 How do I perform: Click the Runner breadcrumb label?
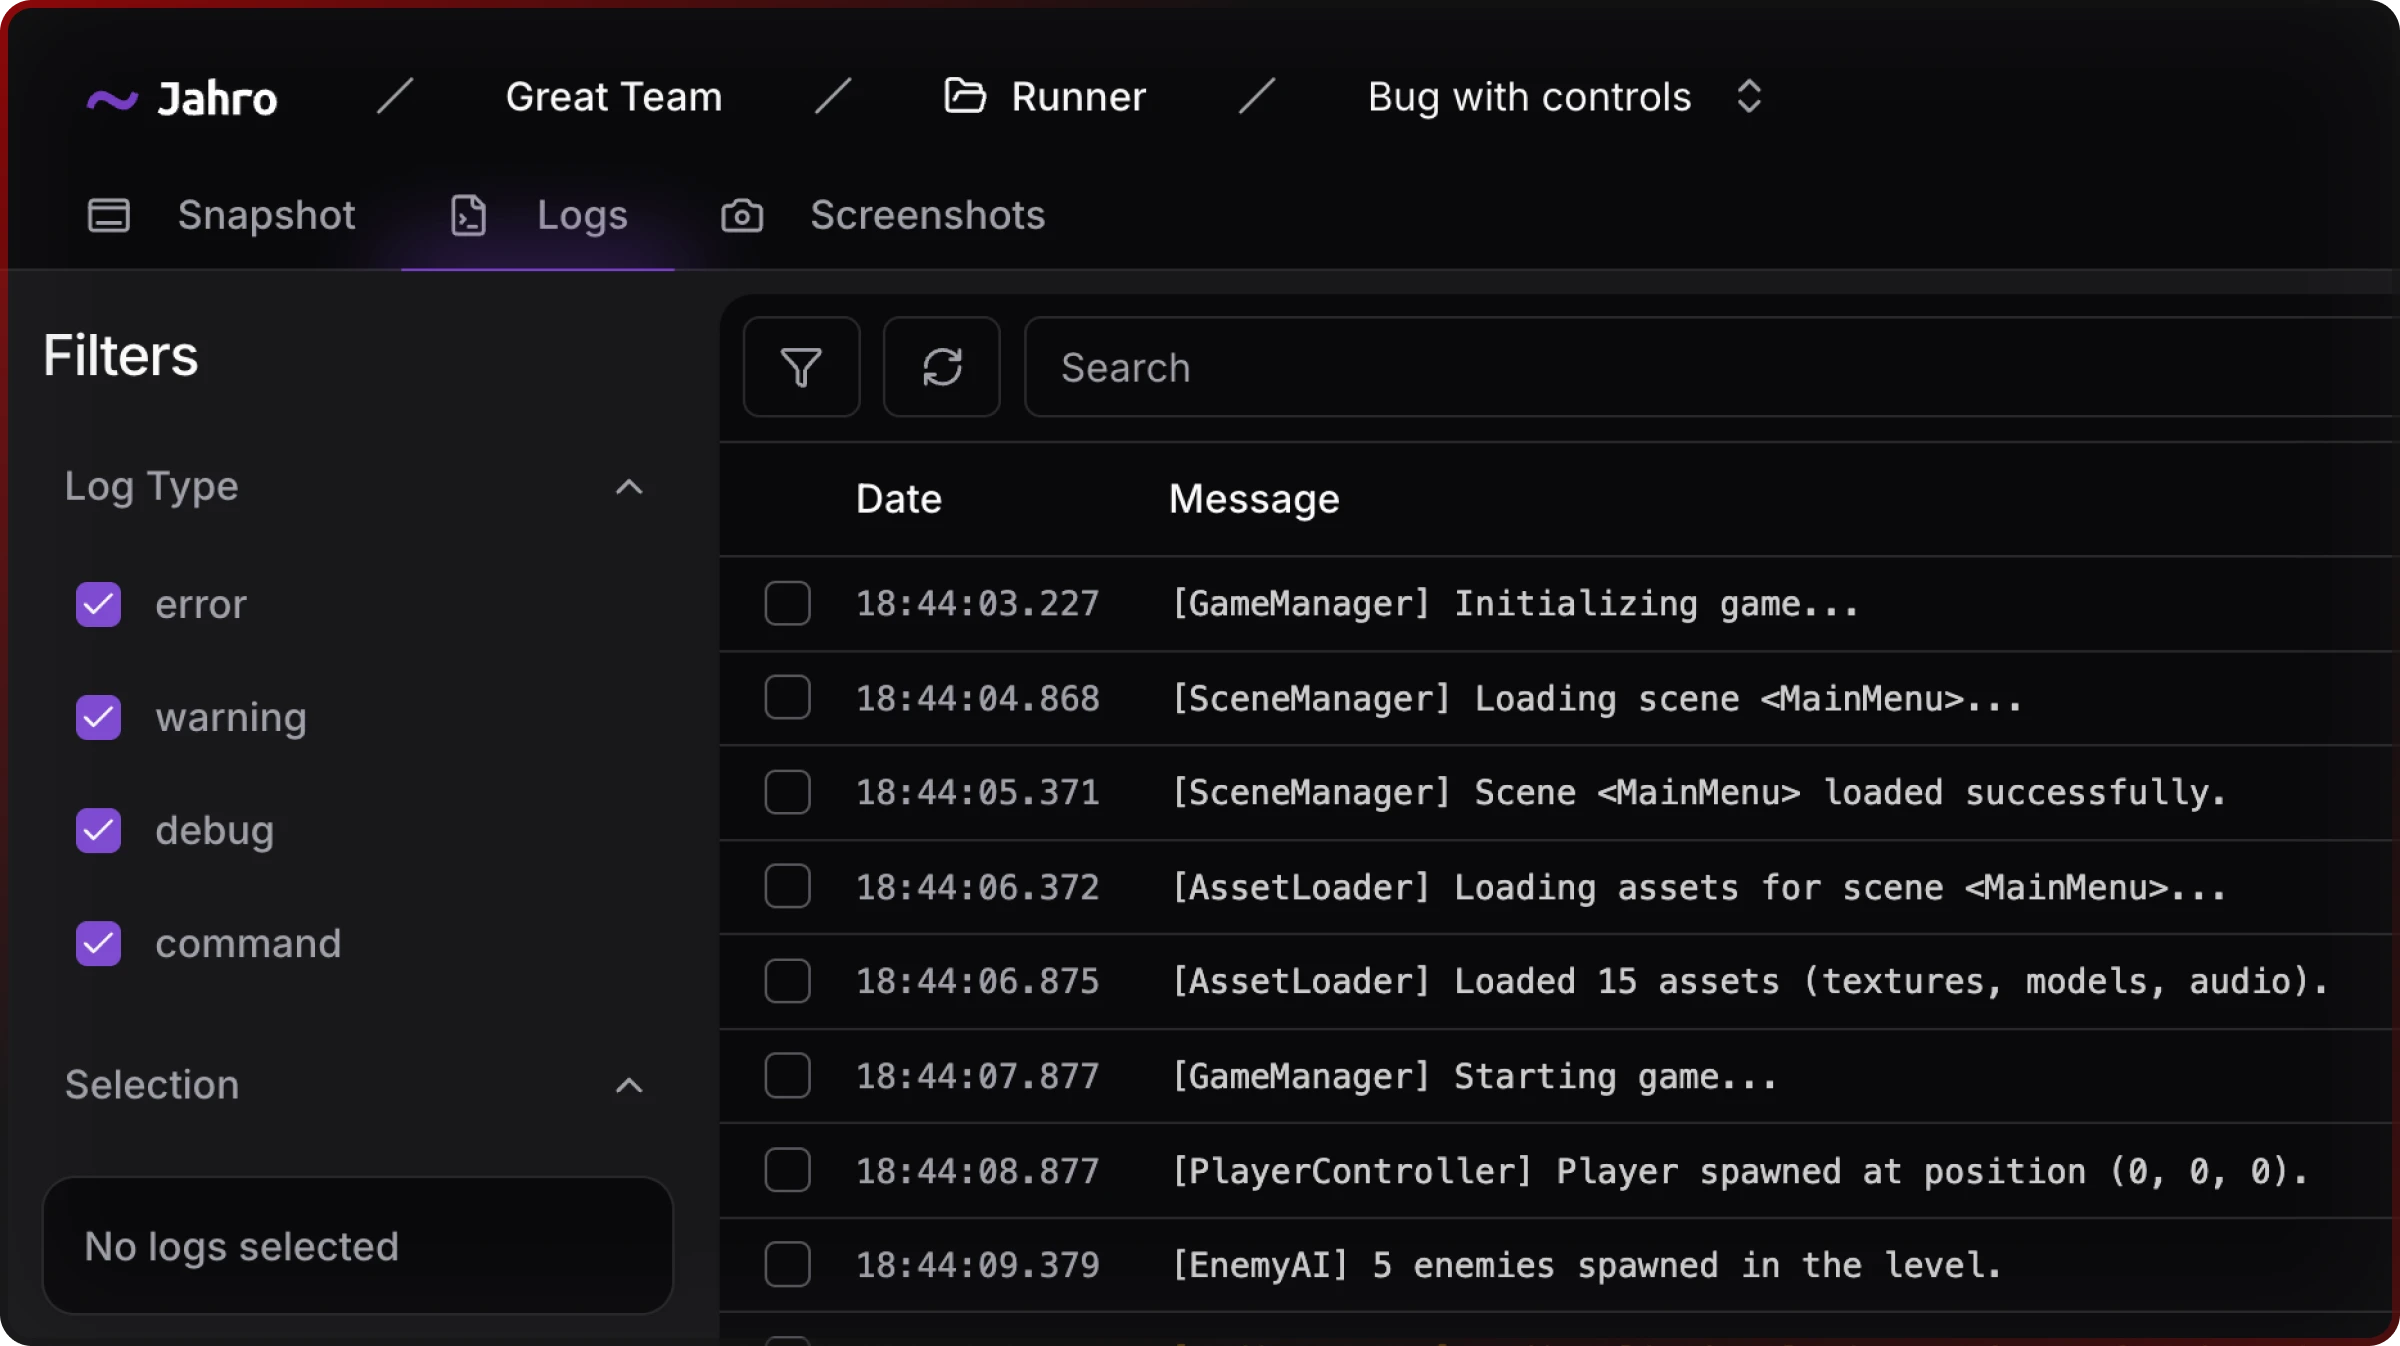coord(1078,96)
